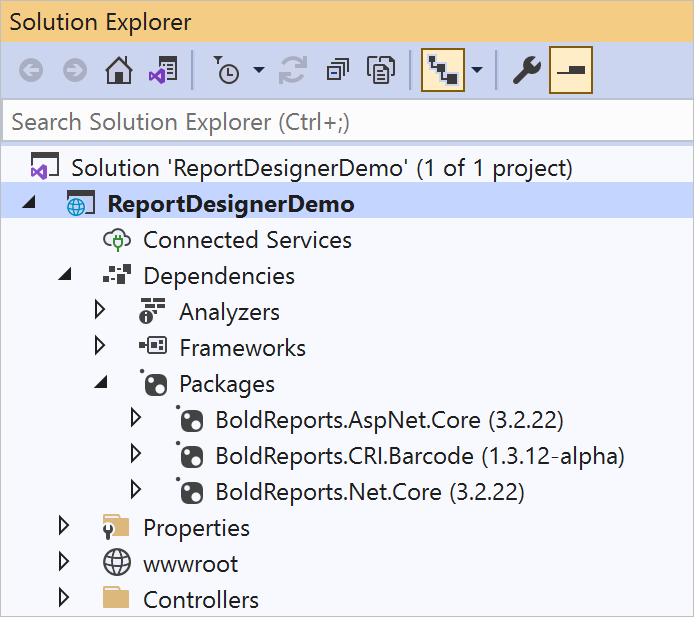
Task: Open the Pending Changes Filter clock icon
Action: tap(227, 70)
